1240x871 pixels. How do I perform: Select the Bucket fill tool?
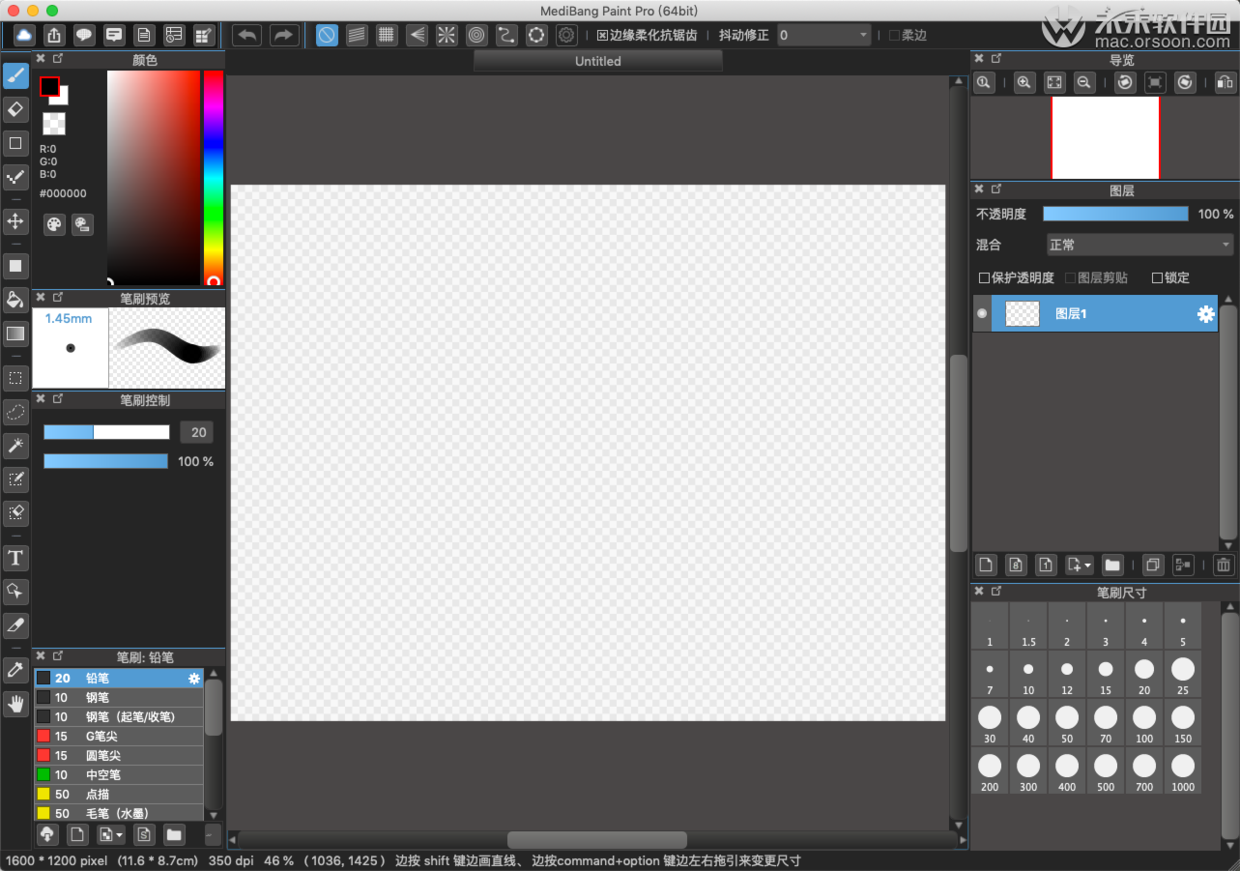pos(15,300)
